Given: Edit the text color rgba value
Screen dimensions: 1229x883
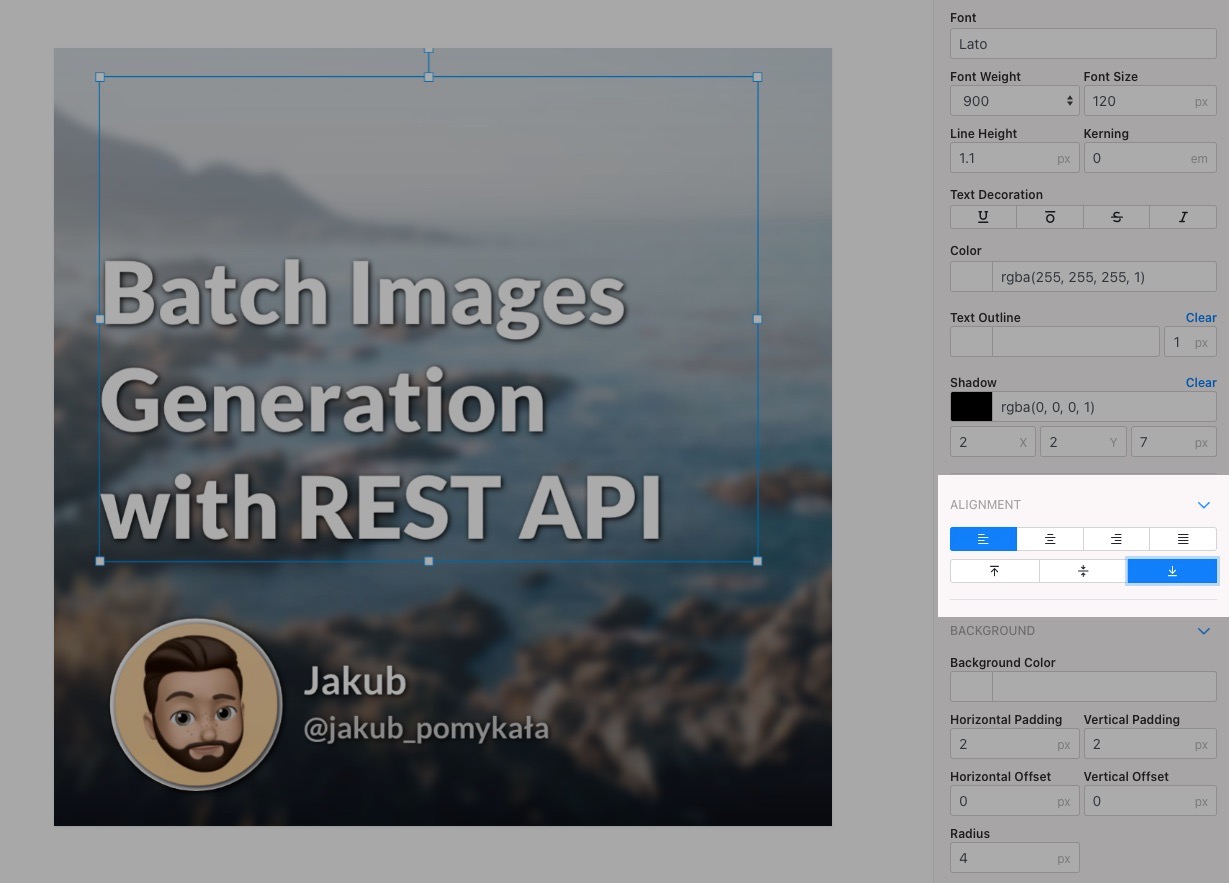Looking at the screenshot, I should (1104, 277).
